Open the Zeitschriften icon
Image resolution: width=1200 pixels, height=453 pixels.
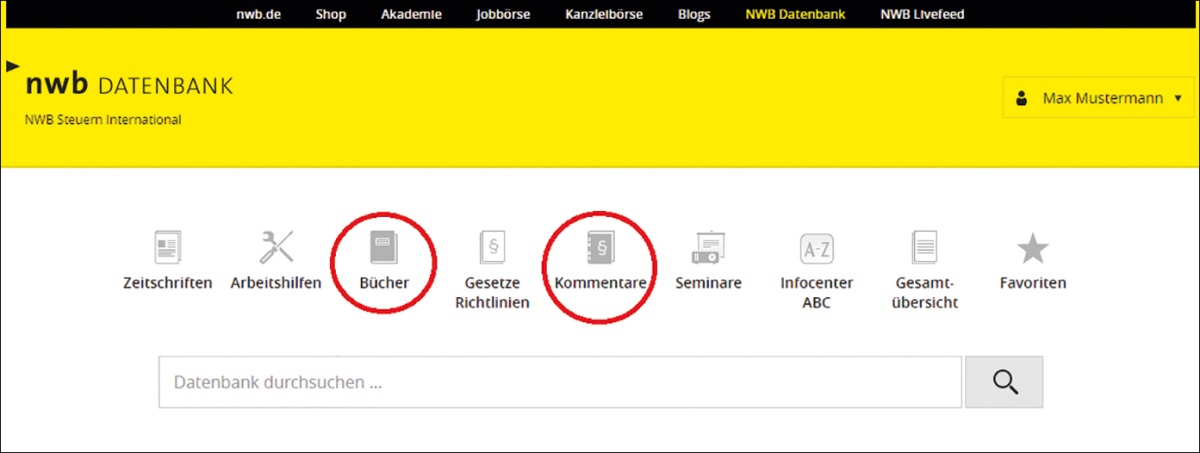click(x=168, y=247)
